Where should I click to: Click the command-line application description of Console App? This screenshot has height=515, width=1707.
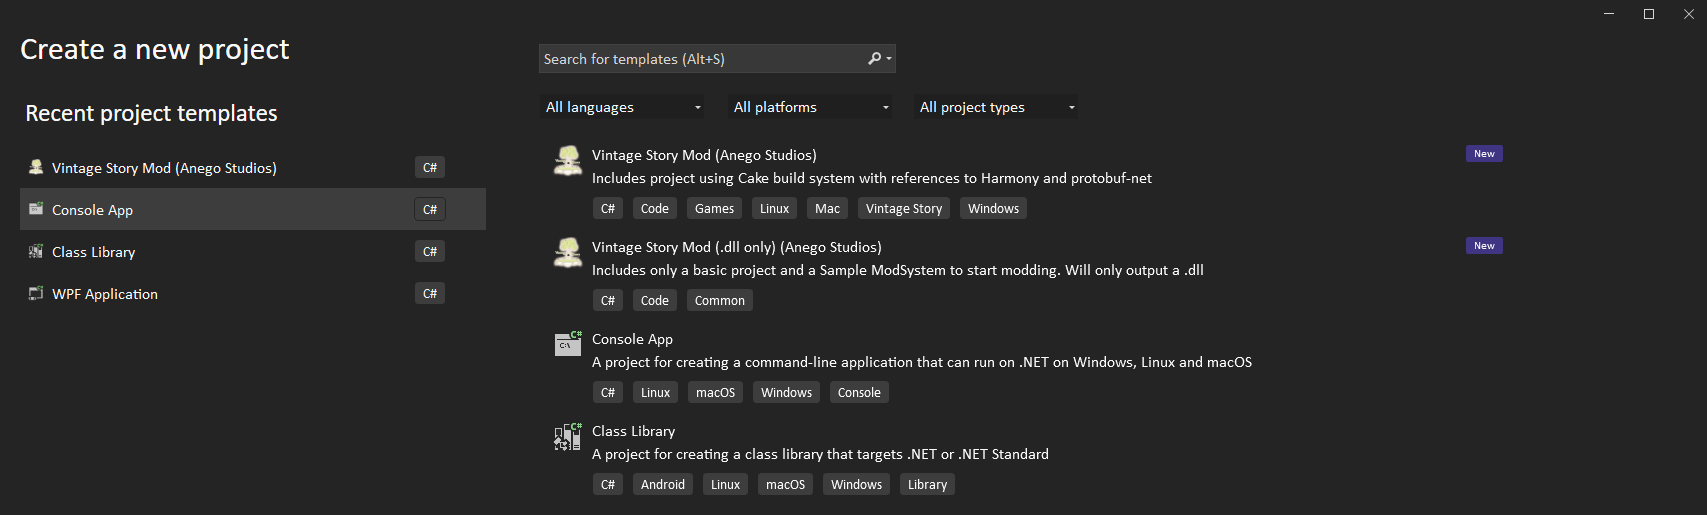(x=921, y=362)
